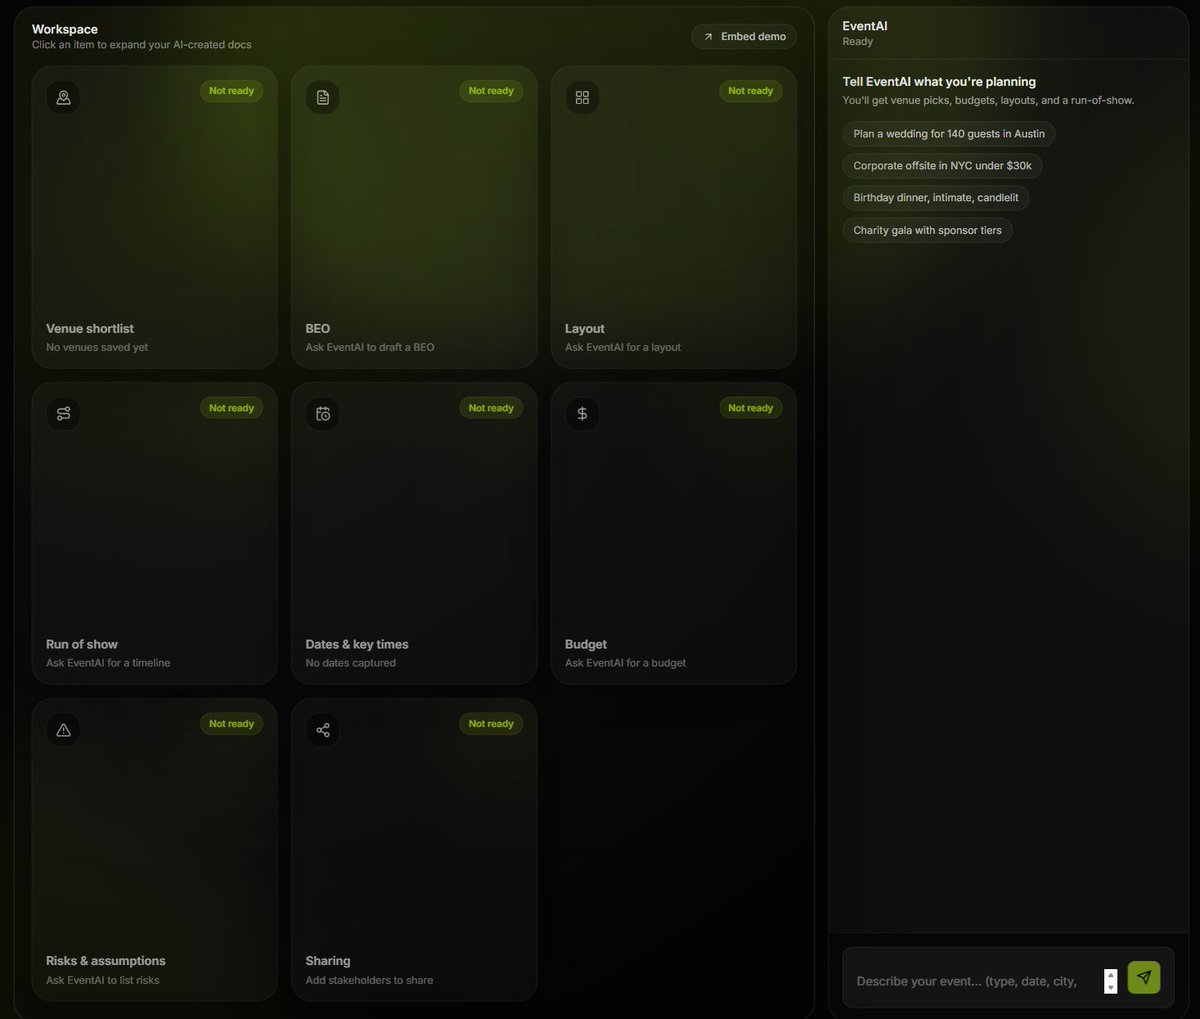Click the EventAI panel title
This screenshot has height=1019, width=1200.
[x=865, y=26]
